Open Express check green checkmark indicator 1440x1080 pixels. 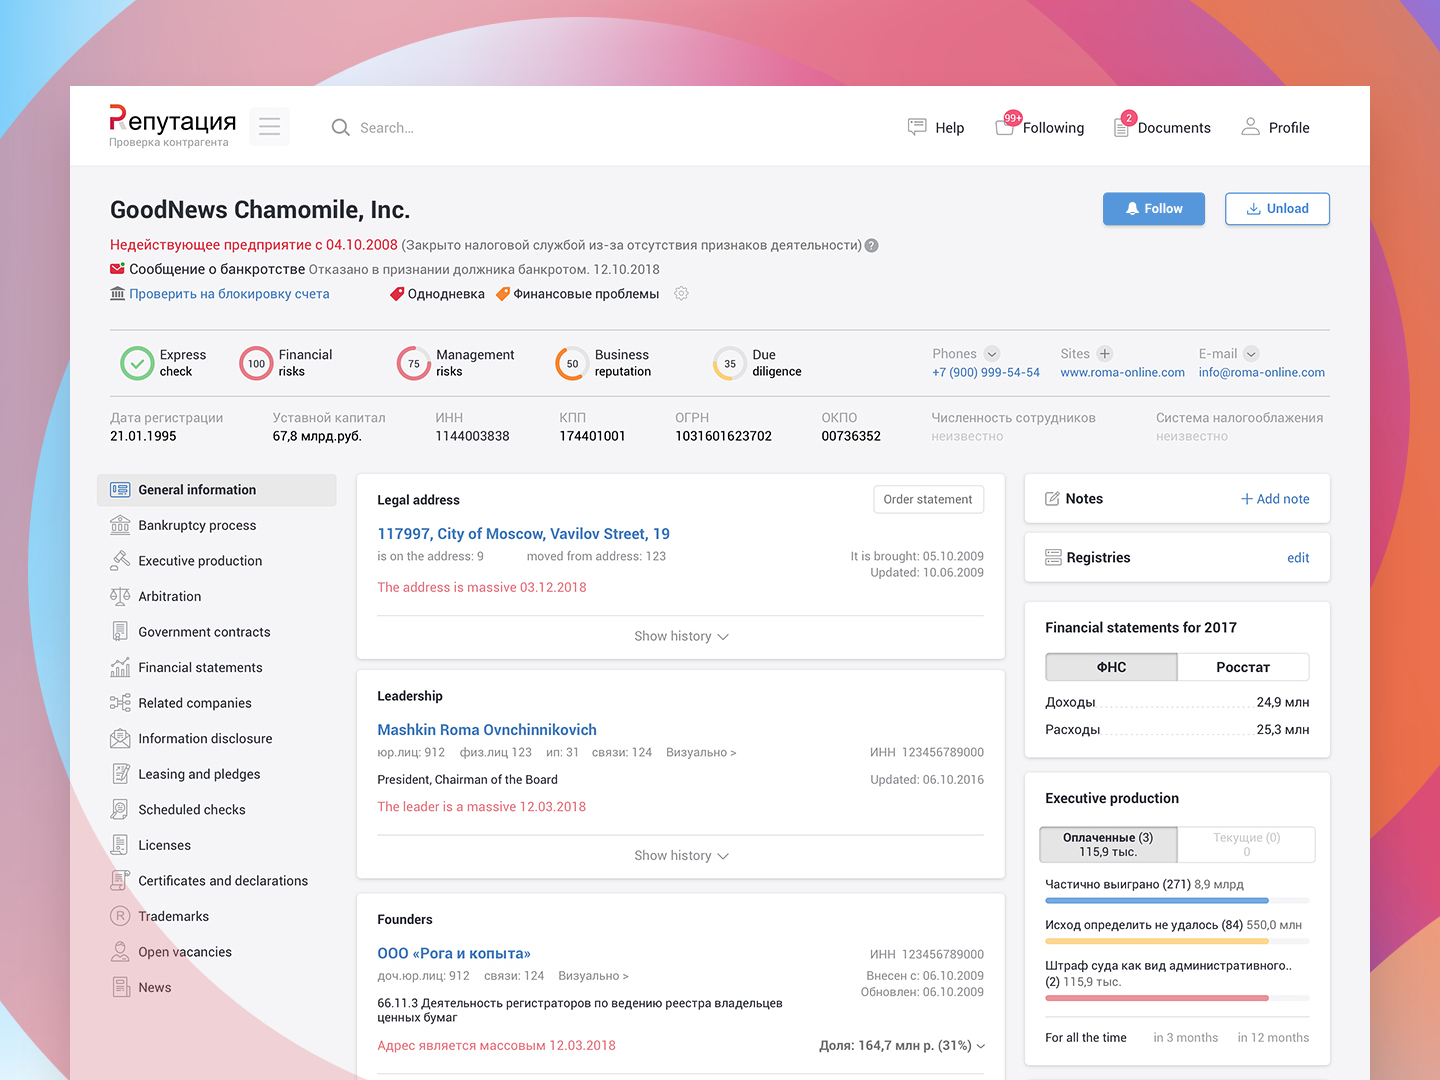tap(137, 363)
